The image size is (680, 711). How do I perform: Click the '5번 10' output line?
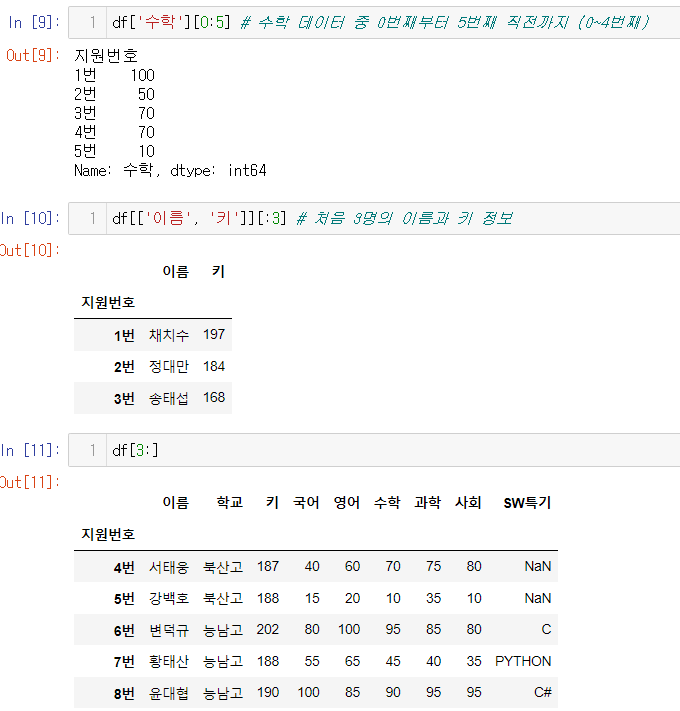114,151
